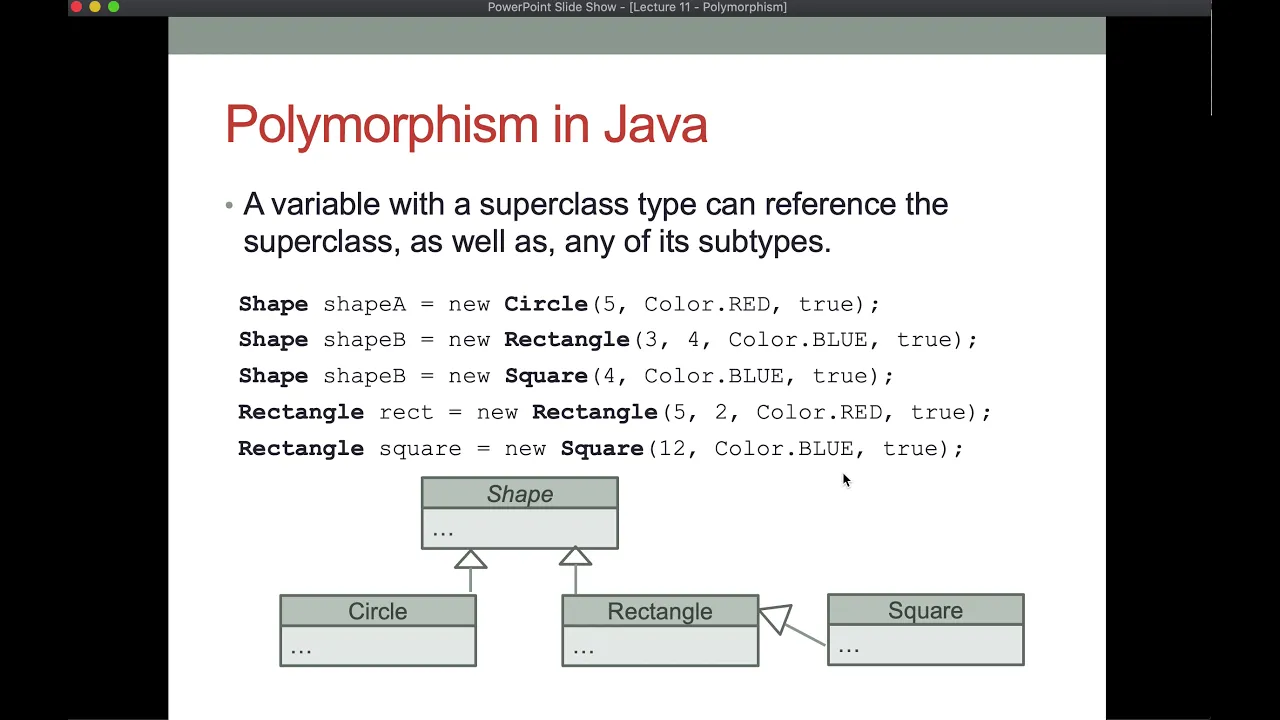Click the ellipsis inside the Square class box
Image resolution: width=1280 pixels, height=720 pixels.
point(849,649)
